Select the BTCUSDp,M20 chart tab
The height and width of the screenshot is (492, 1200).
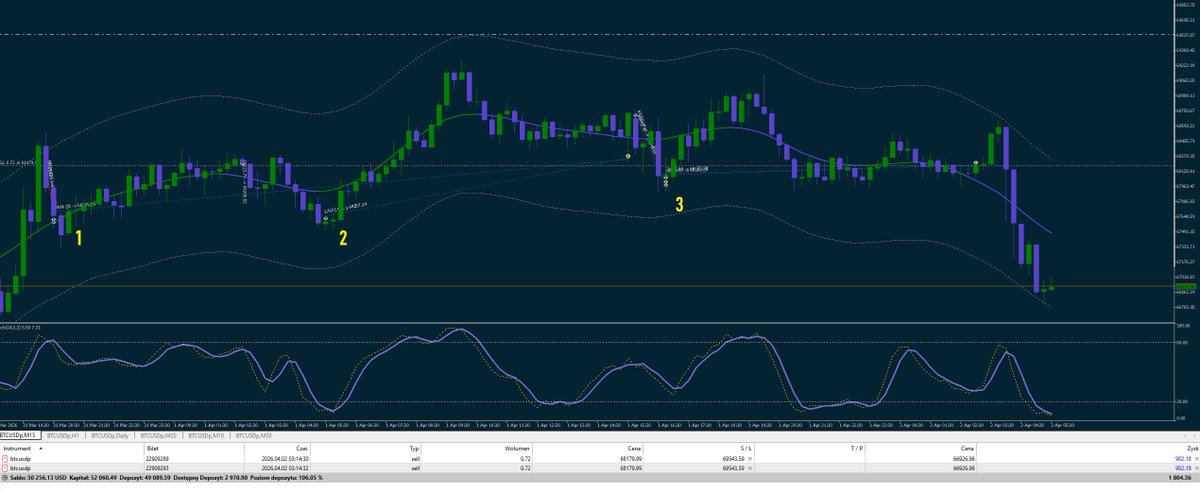(158, 436)
